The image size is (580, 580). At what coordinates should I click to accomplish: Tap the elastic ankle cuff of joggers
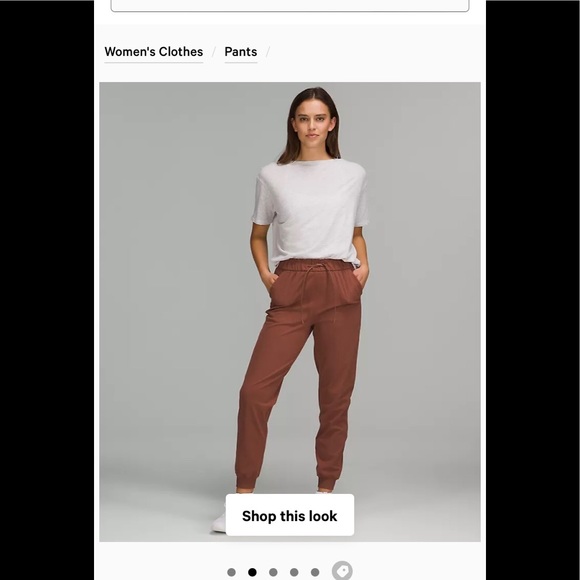click(246, 480)
